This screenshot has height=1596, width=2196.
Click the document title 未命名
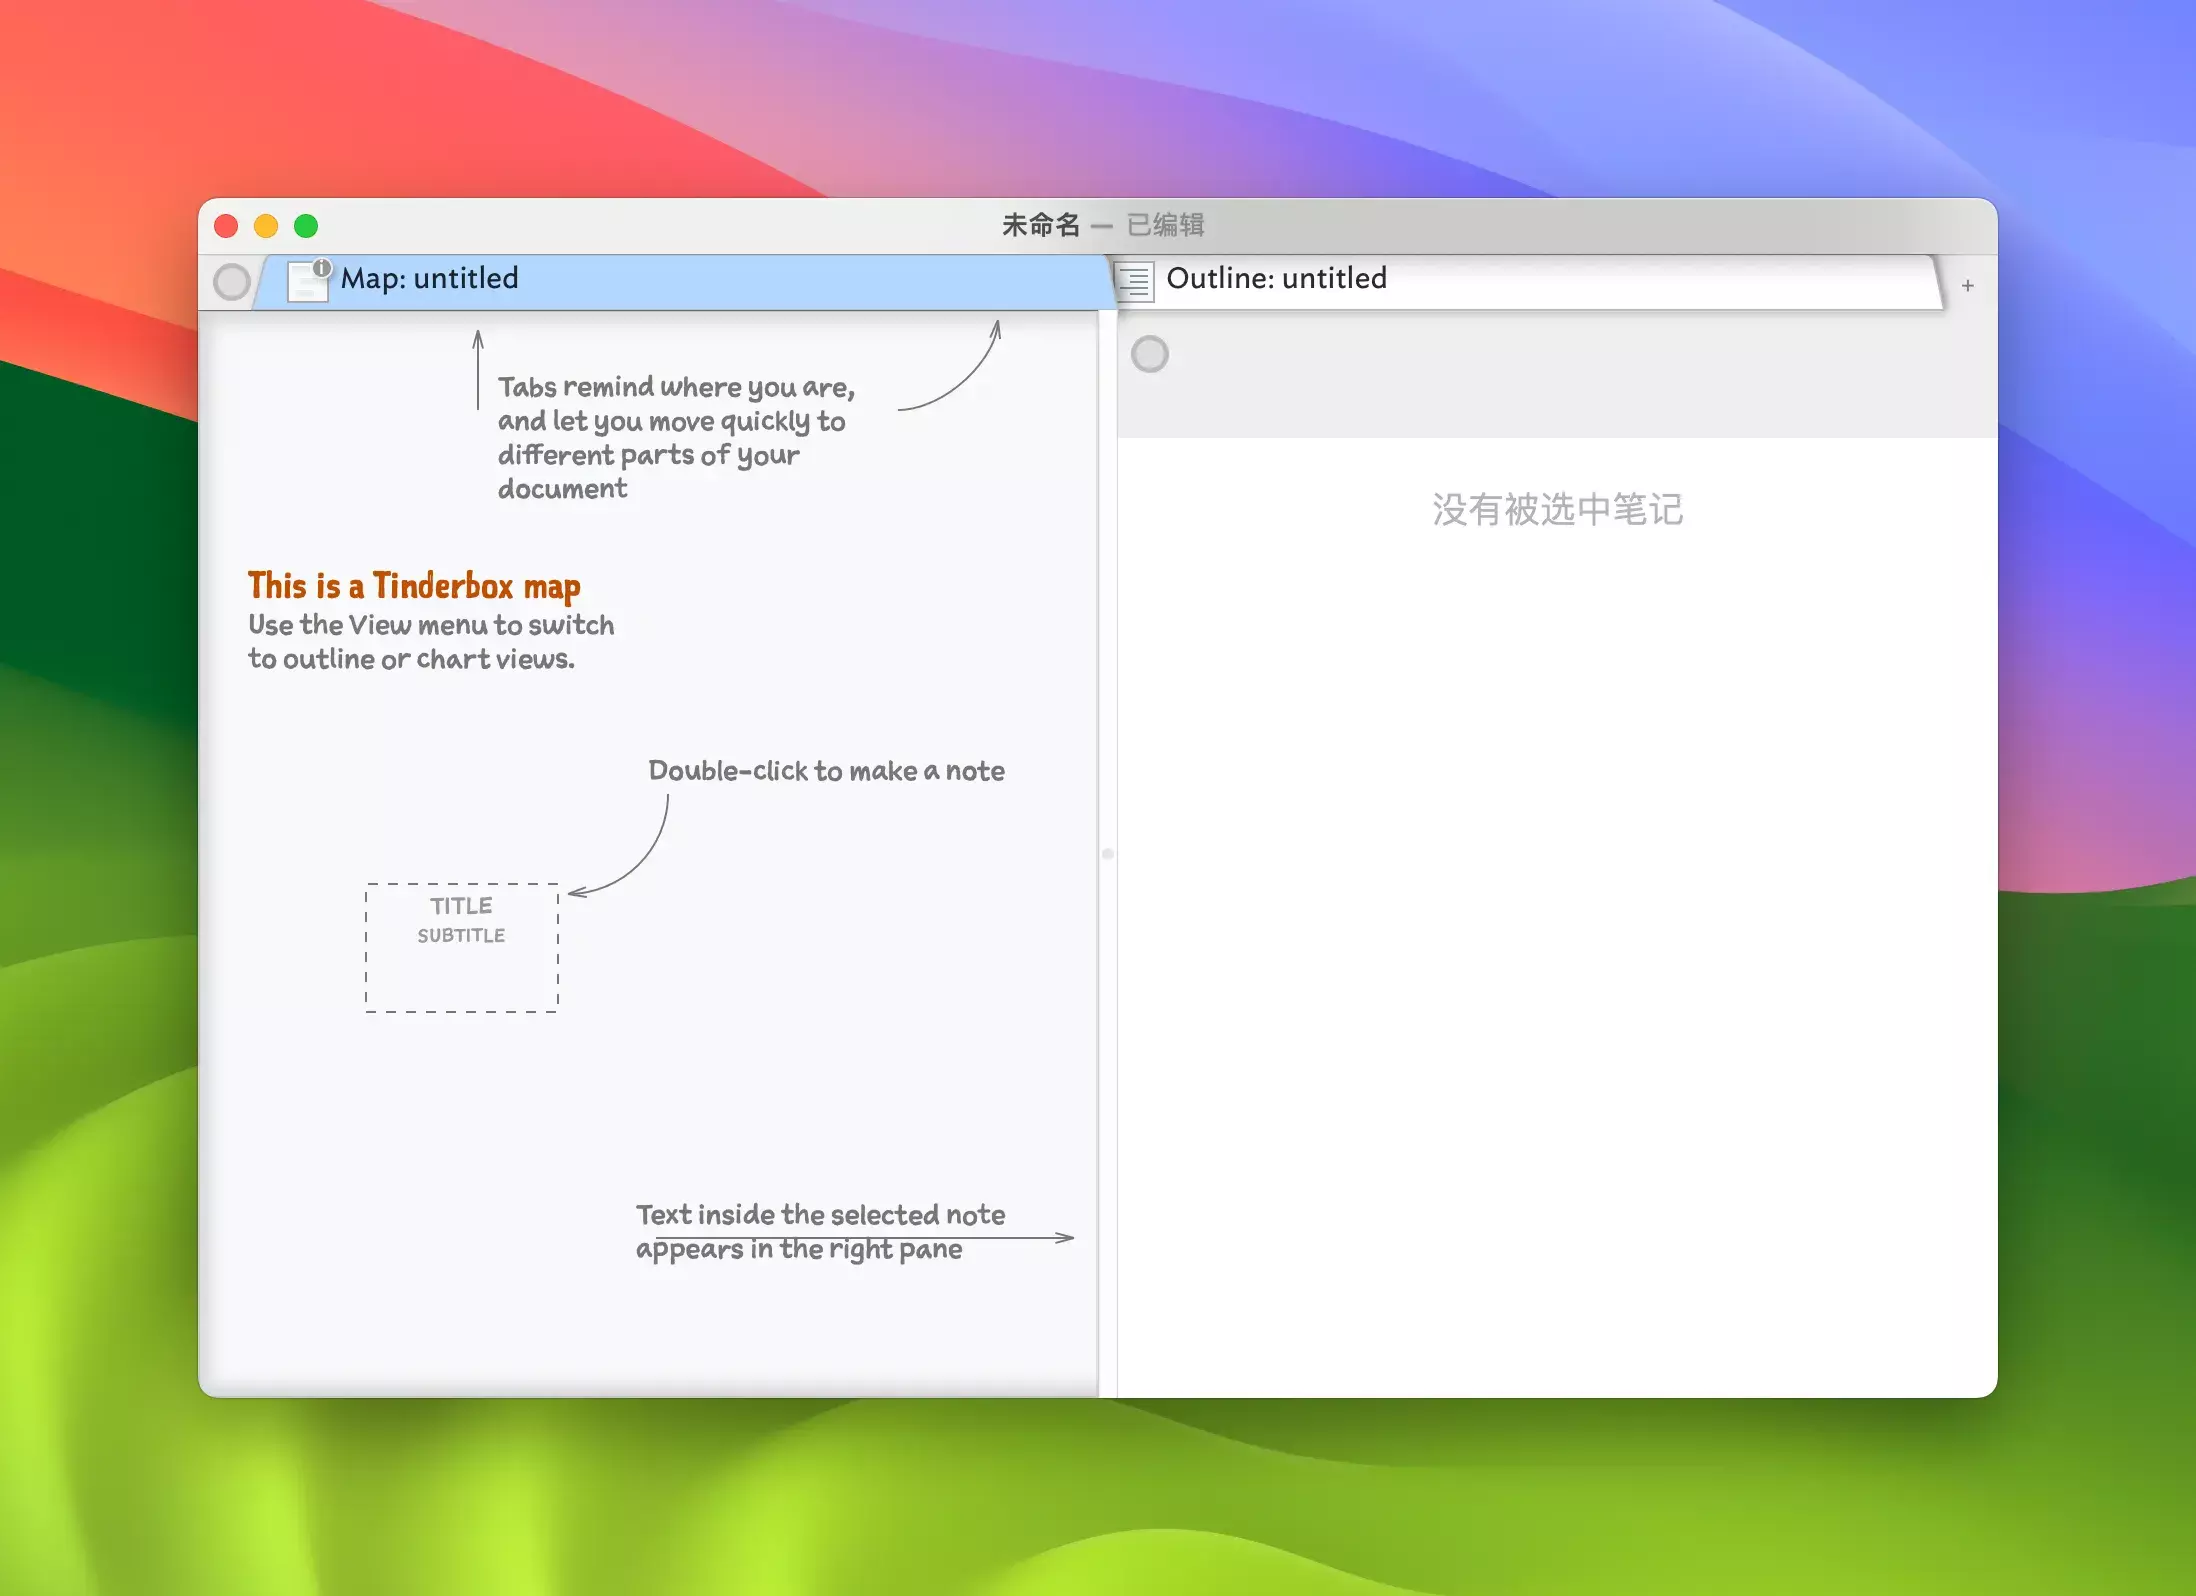1041,226
